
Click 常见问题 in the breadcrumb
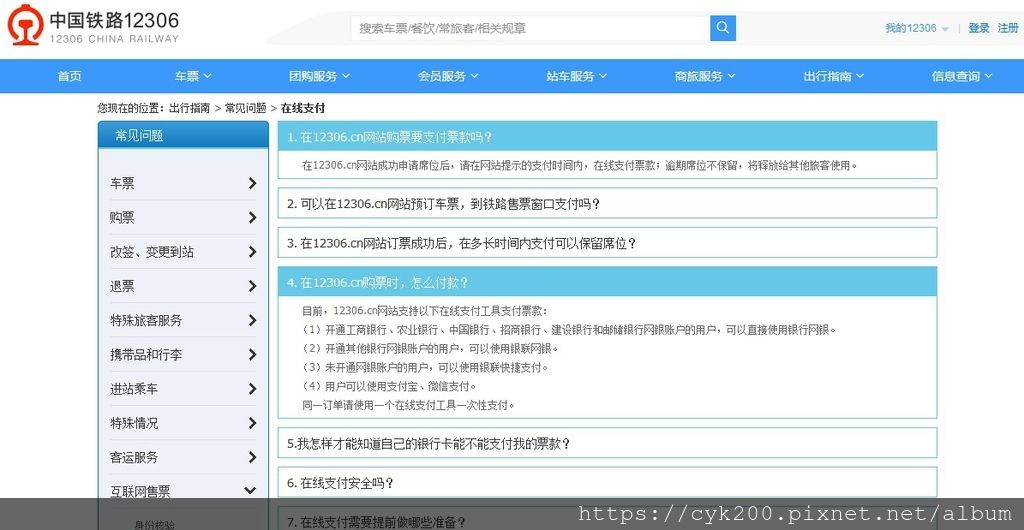click(x=246, y=108)
